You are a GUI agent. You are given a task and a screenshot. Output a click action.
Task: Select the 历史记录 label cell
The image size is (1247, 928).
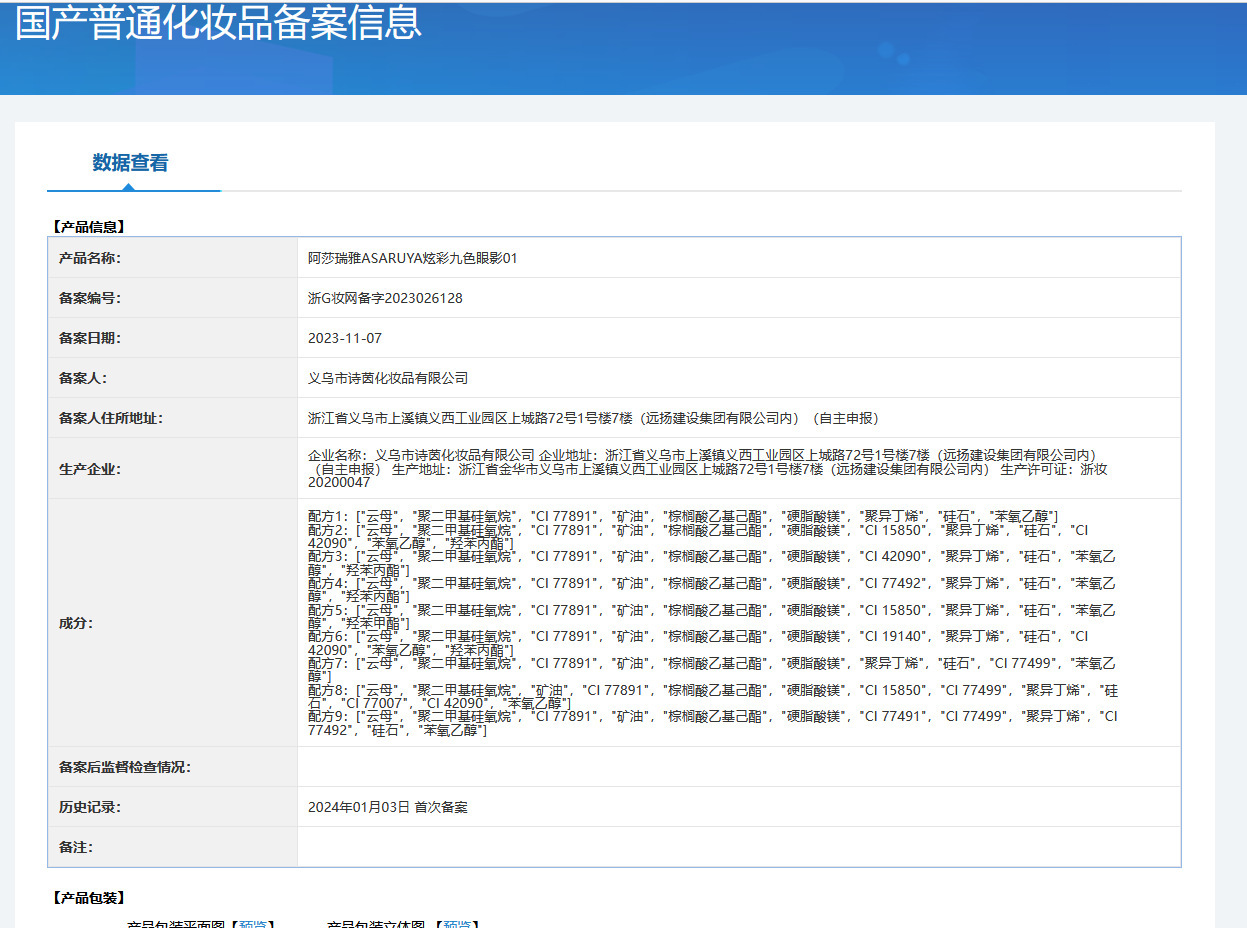pos(173,807)
